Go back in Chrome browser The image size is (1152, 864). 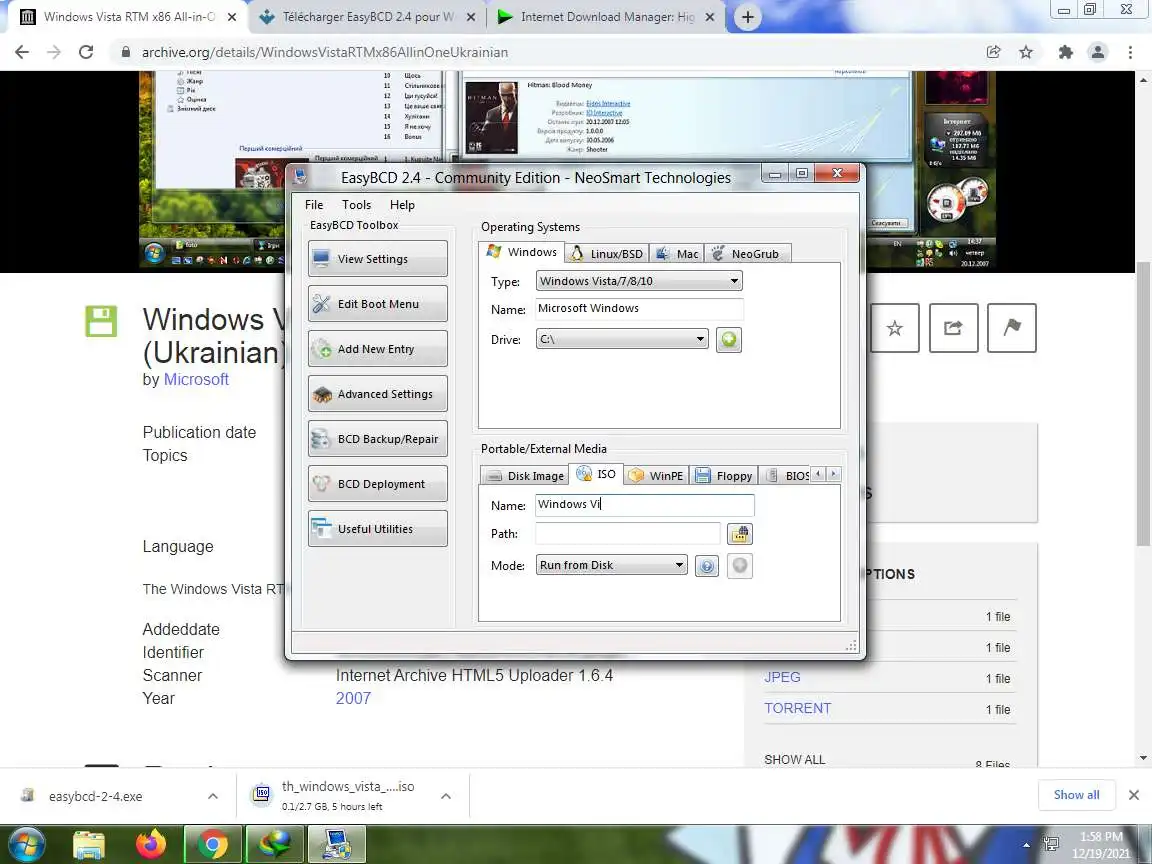click(22, 52)
